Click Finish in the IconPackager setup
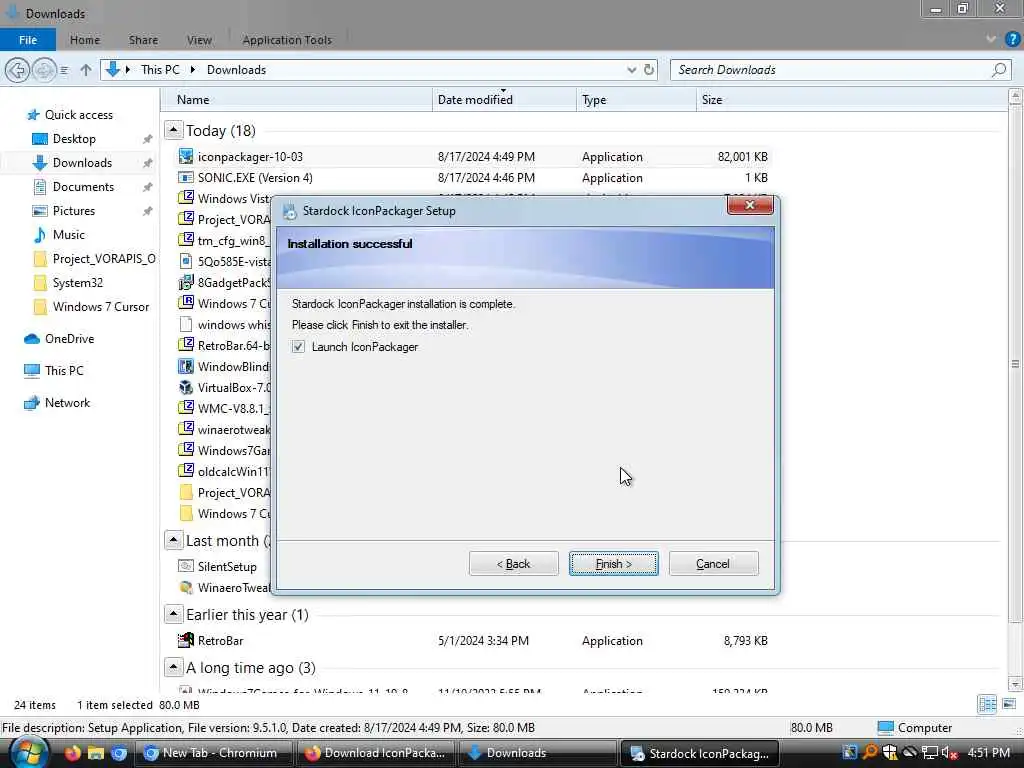Viewport: 1024px width, 768px height. point(613,564)
